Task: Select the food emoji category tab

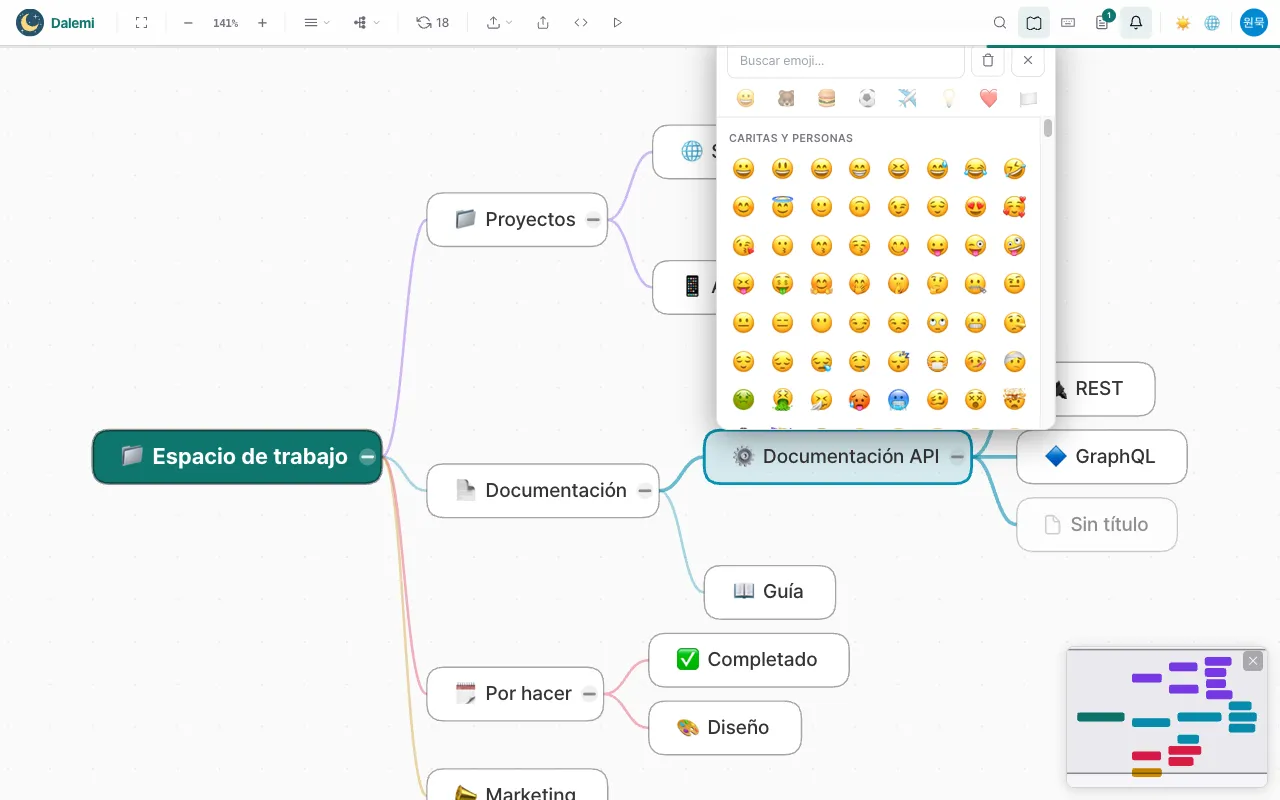Action: pyautogui.click(x=826, y=98)
